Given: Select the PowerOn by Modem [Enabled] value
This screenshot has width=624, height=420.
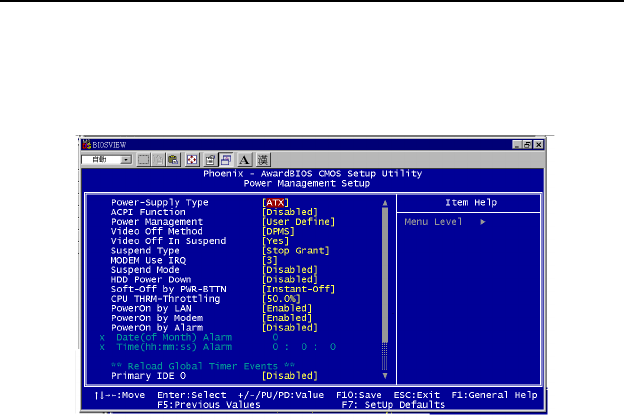Looking at the screenshot, I should tap(287, 318).
